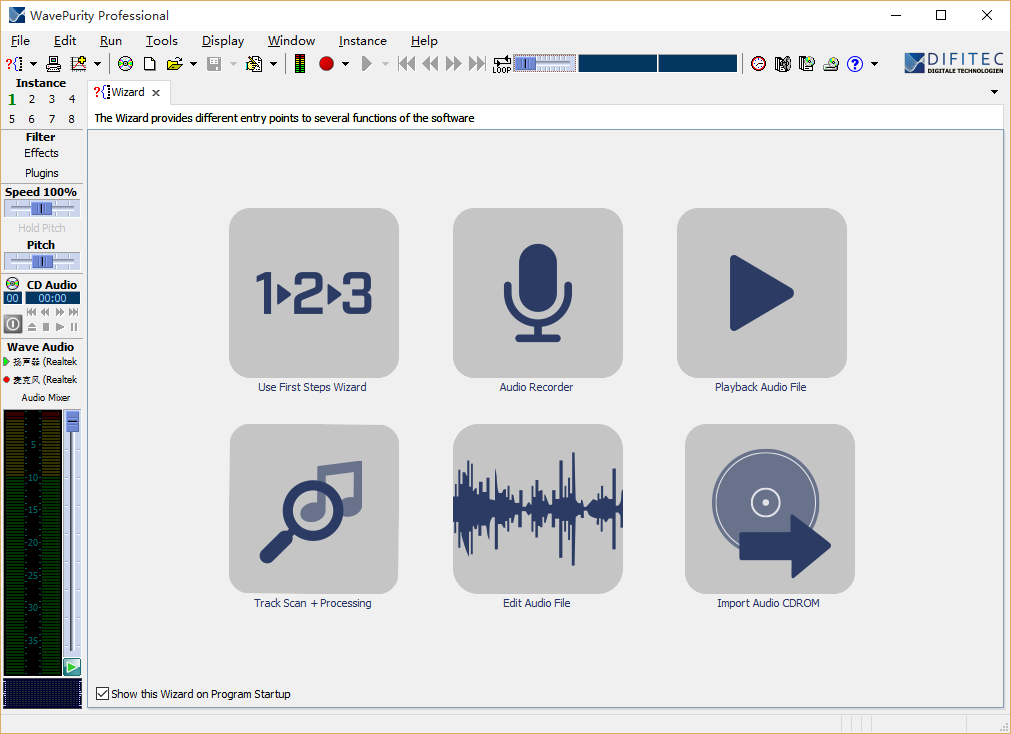Click the Speed slider in left panel

click(x=41, y=208)
